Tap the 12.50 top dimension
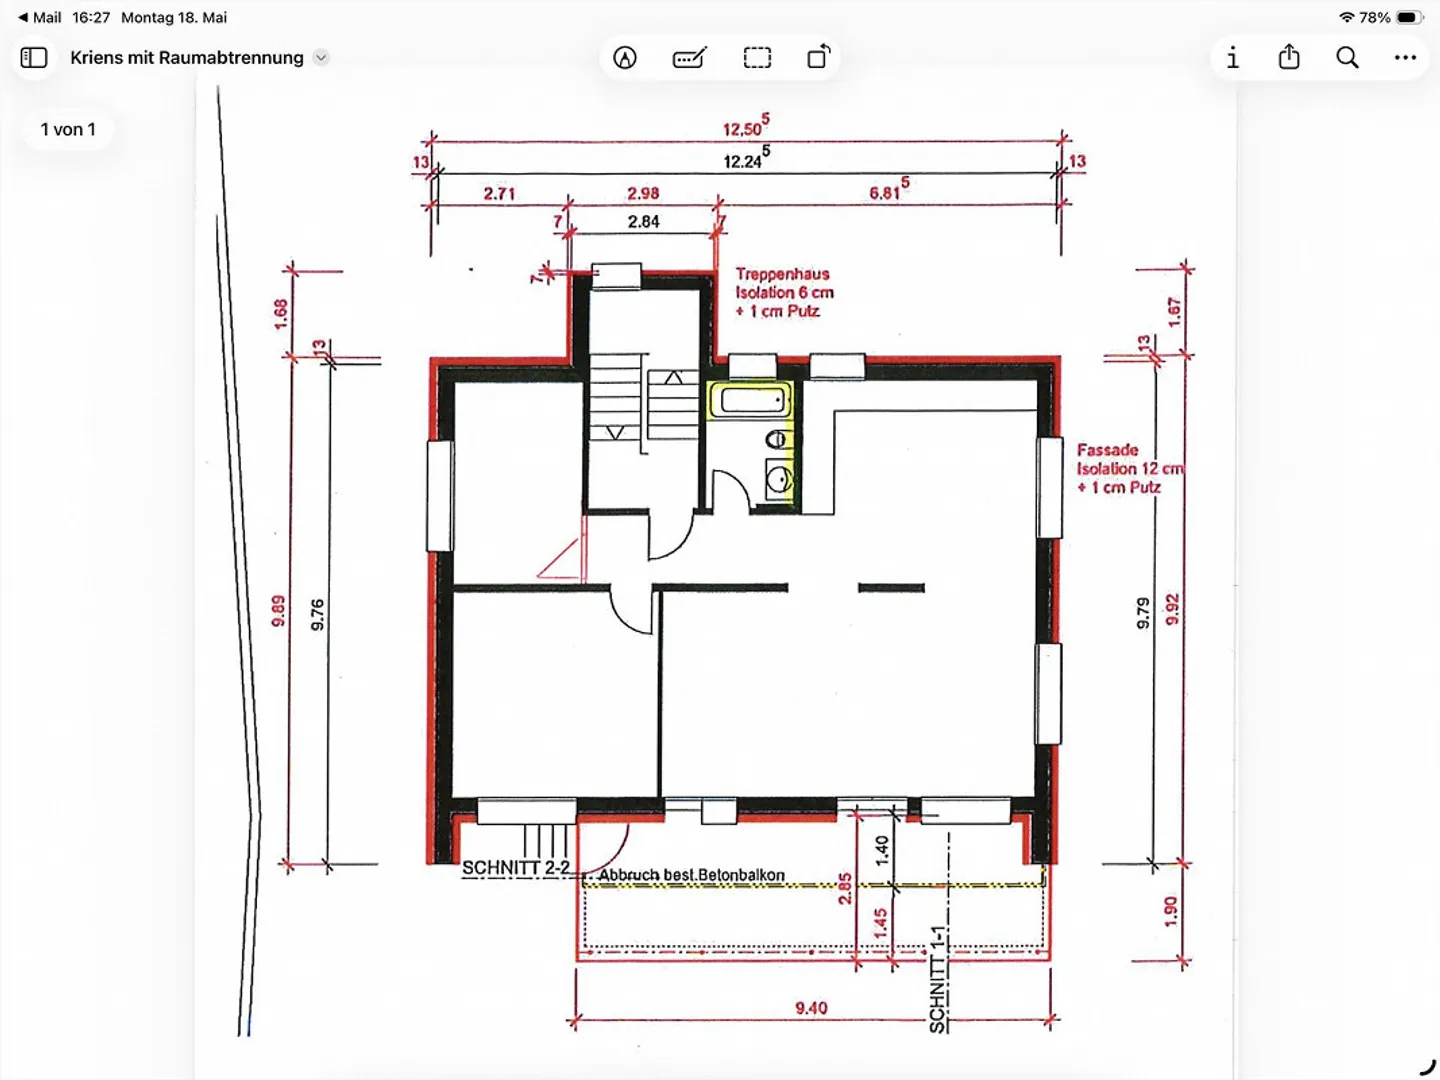 [746, 126]
